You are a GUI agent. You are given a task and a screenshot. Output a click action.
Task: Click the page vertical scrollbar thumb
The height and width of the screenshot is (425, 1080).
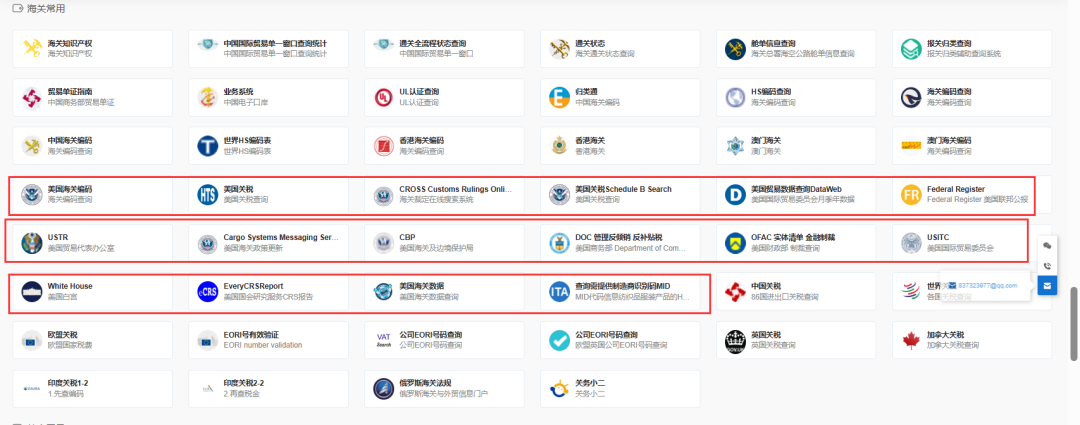(x=1073, y=323)
